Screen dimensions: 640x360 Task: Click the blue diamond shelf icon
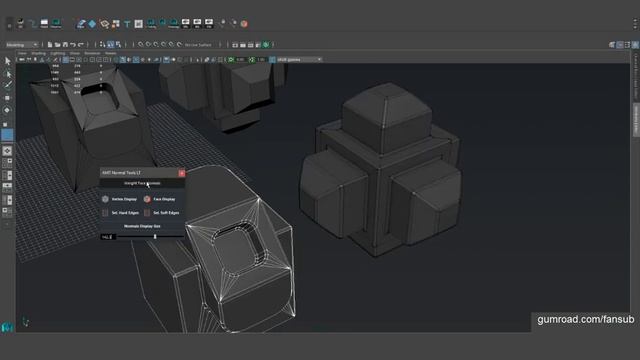point(92,24)
